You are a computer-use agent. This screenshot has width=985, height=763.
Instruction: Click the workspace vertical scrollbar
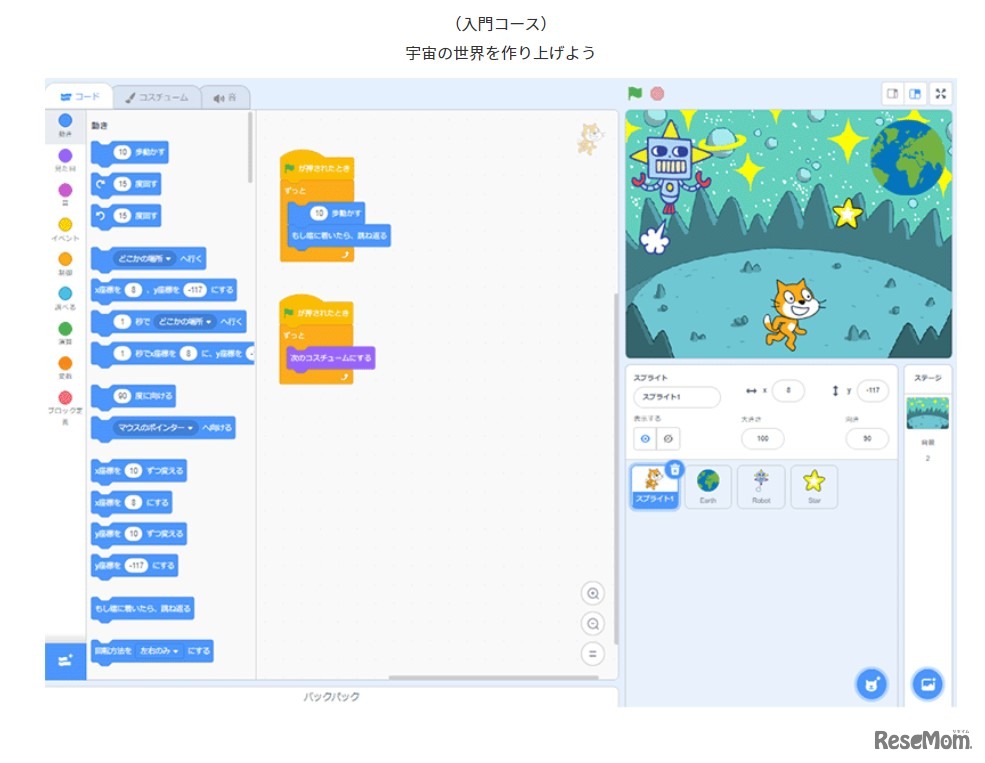coord(616,468)
